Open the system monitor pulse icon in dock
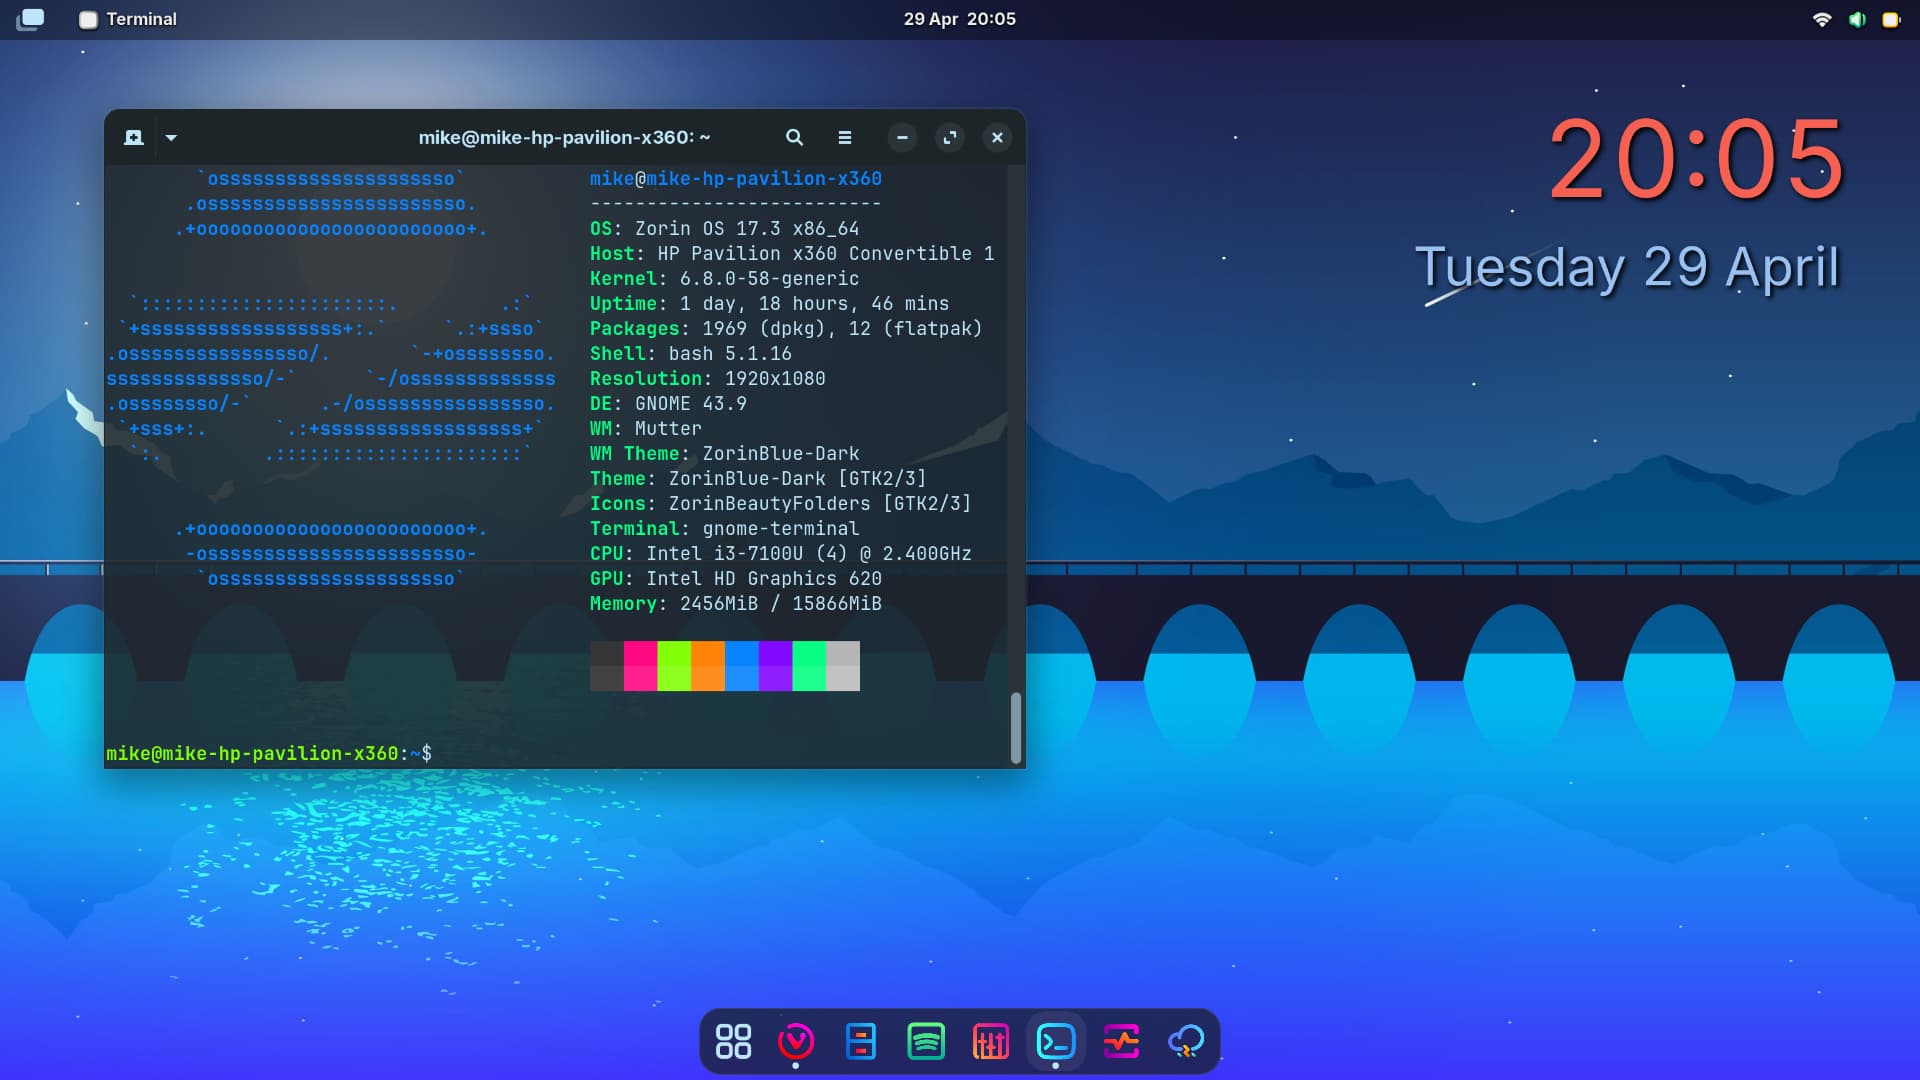1920x1080 pixels. [1121, 1041]
